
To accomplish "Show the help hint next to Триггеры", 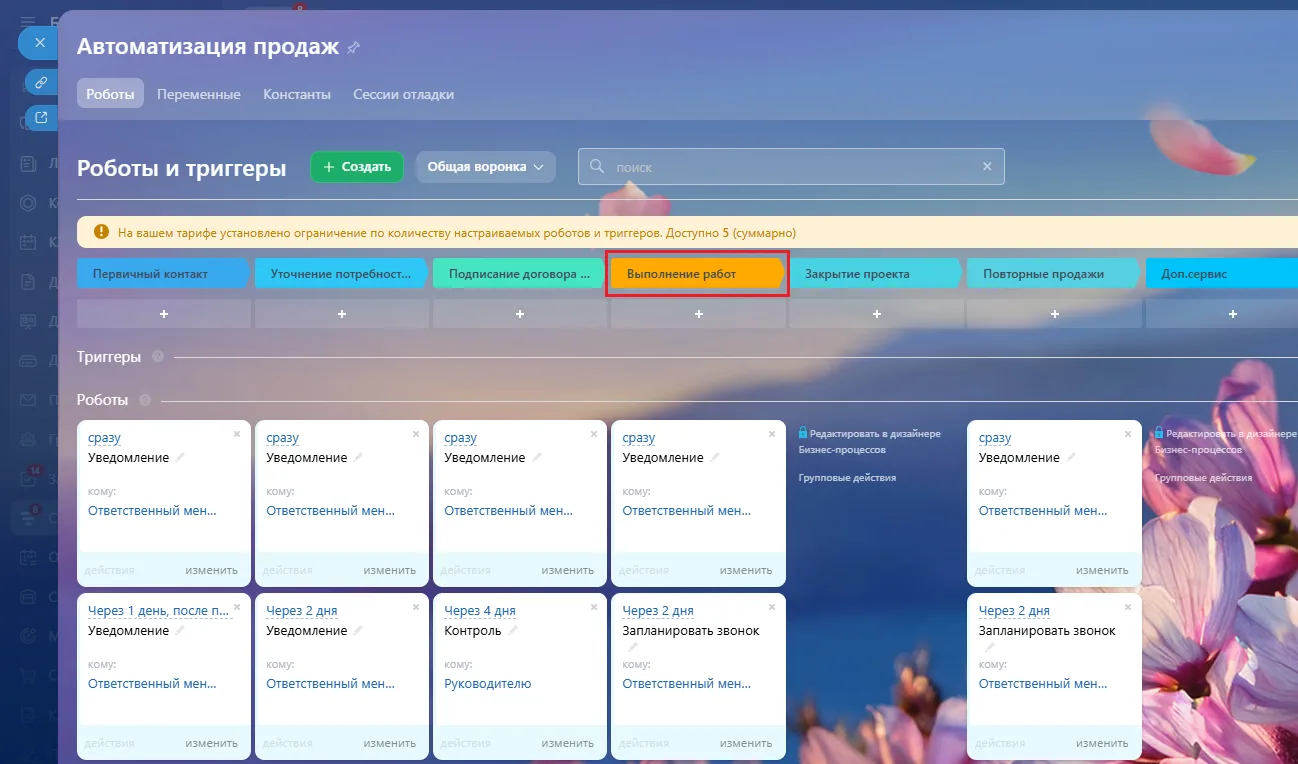I will pos(158,357).
